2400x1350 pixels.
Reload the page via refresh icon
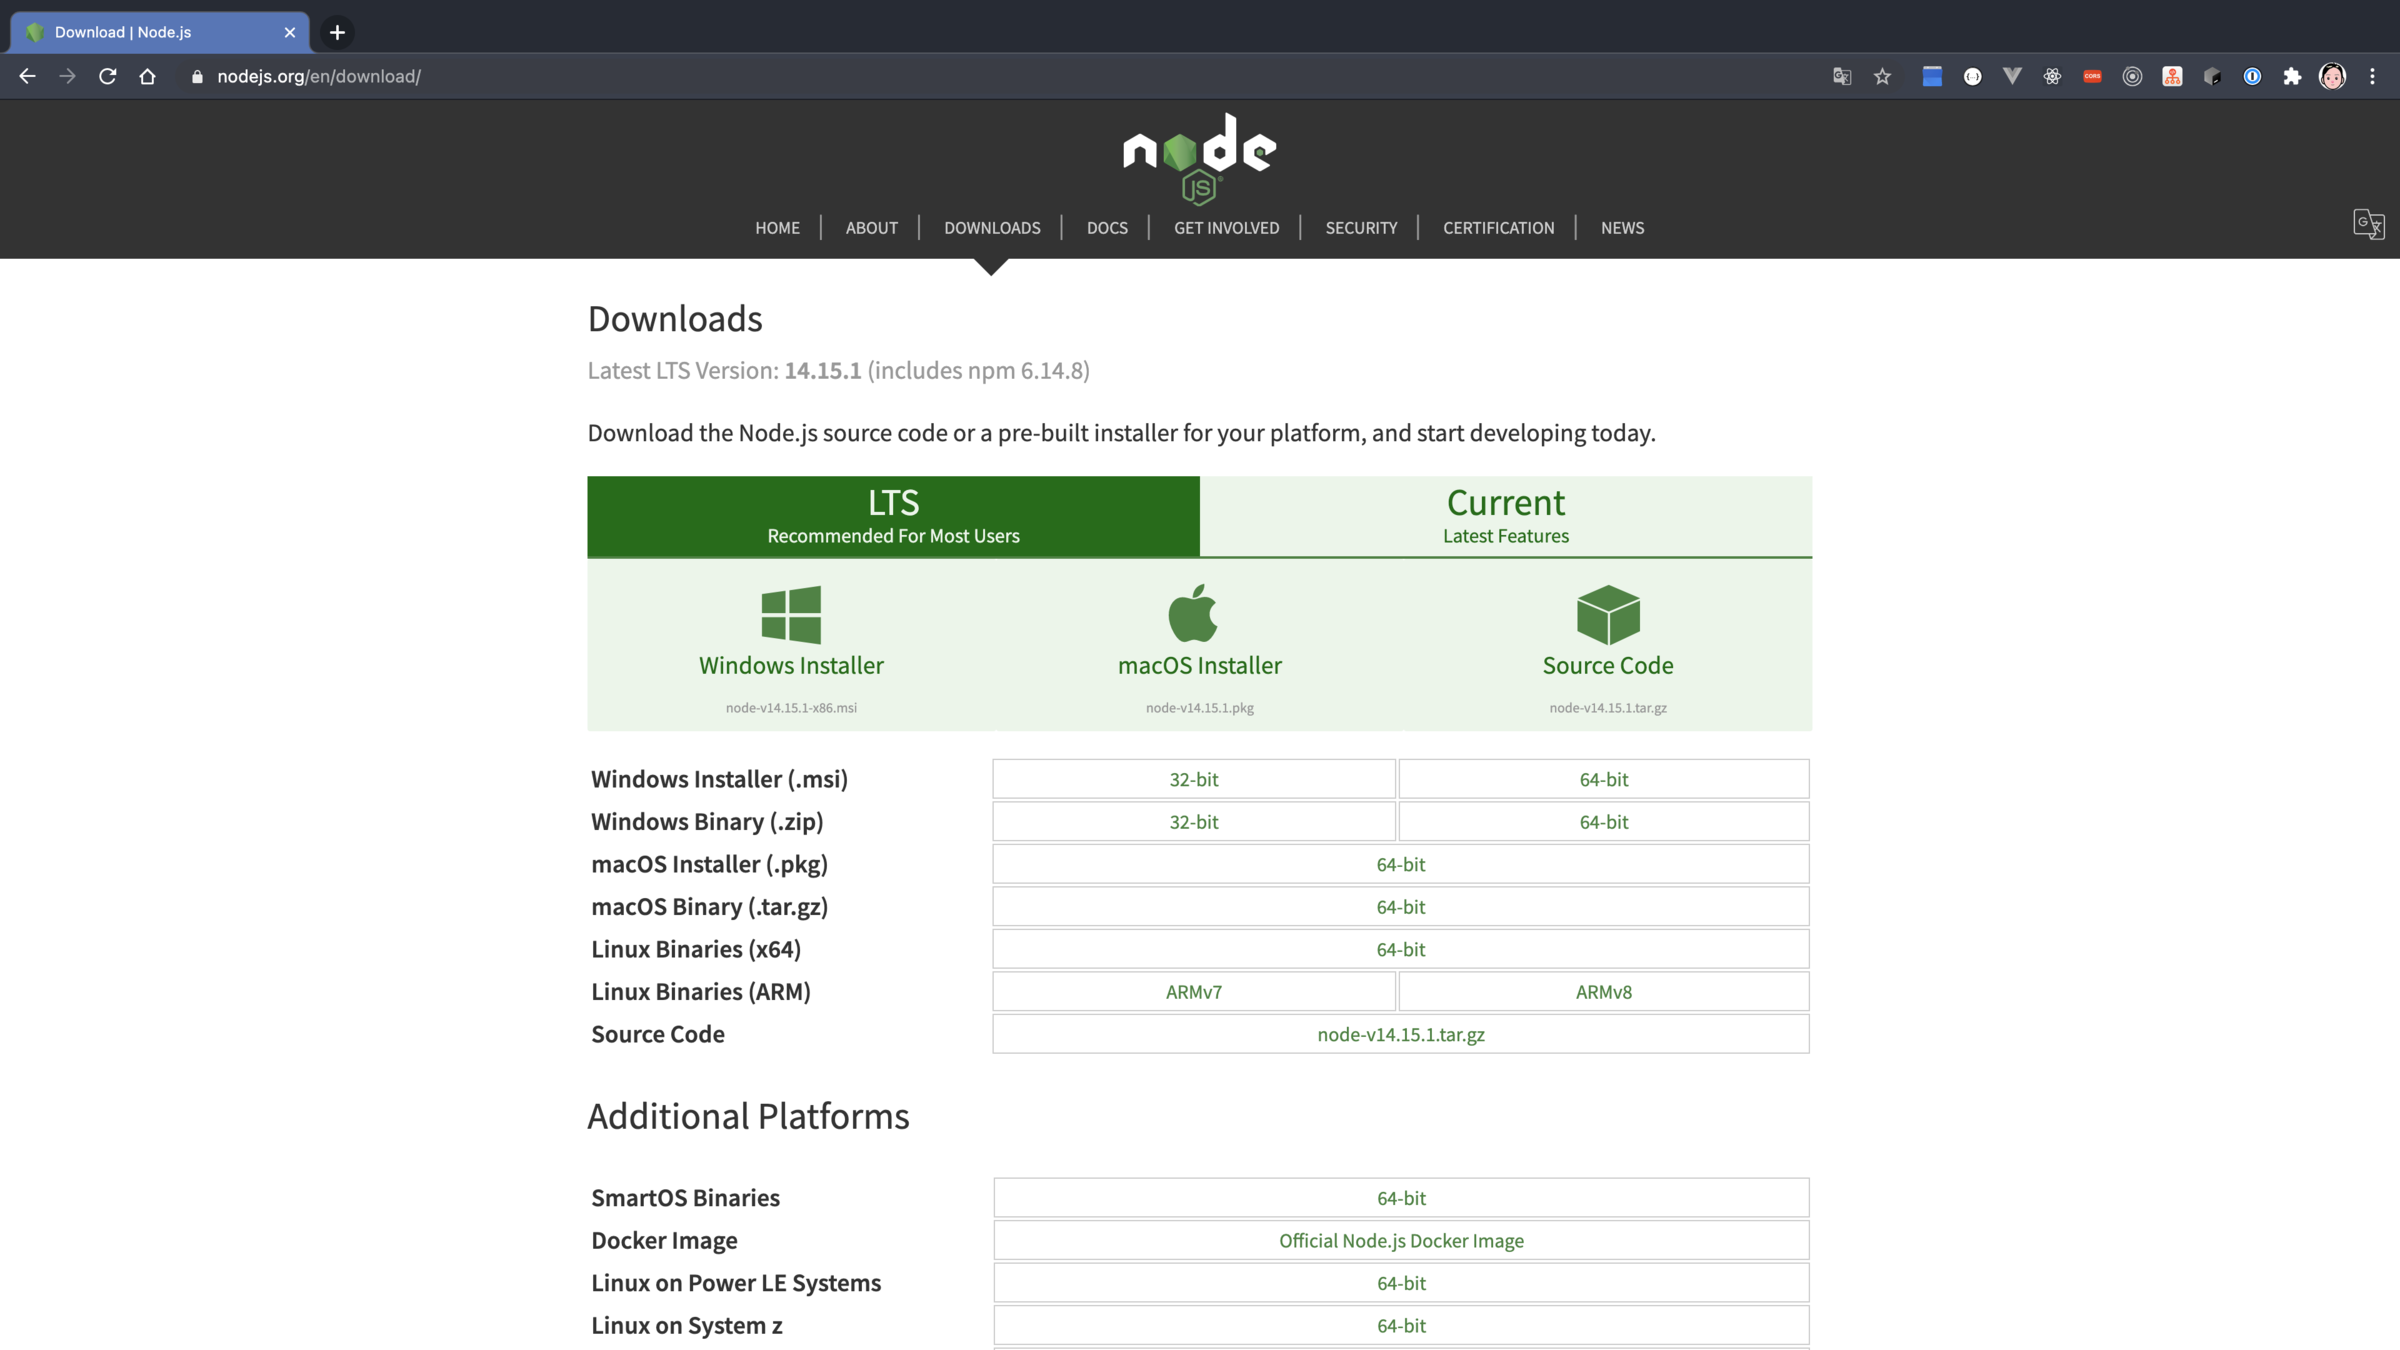coord(108,76)
